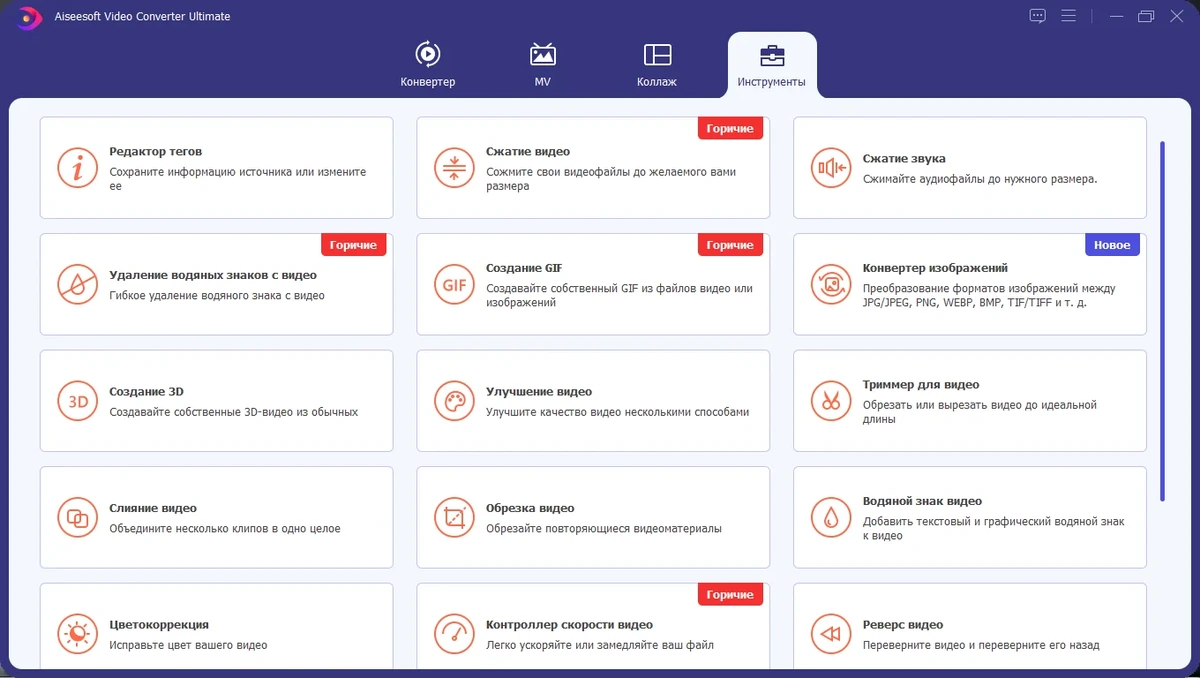Click the Обрезка видео crop icon
This screenshot has height=678, width=1200.
coord(454,517)
